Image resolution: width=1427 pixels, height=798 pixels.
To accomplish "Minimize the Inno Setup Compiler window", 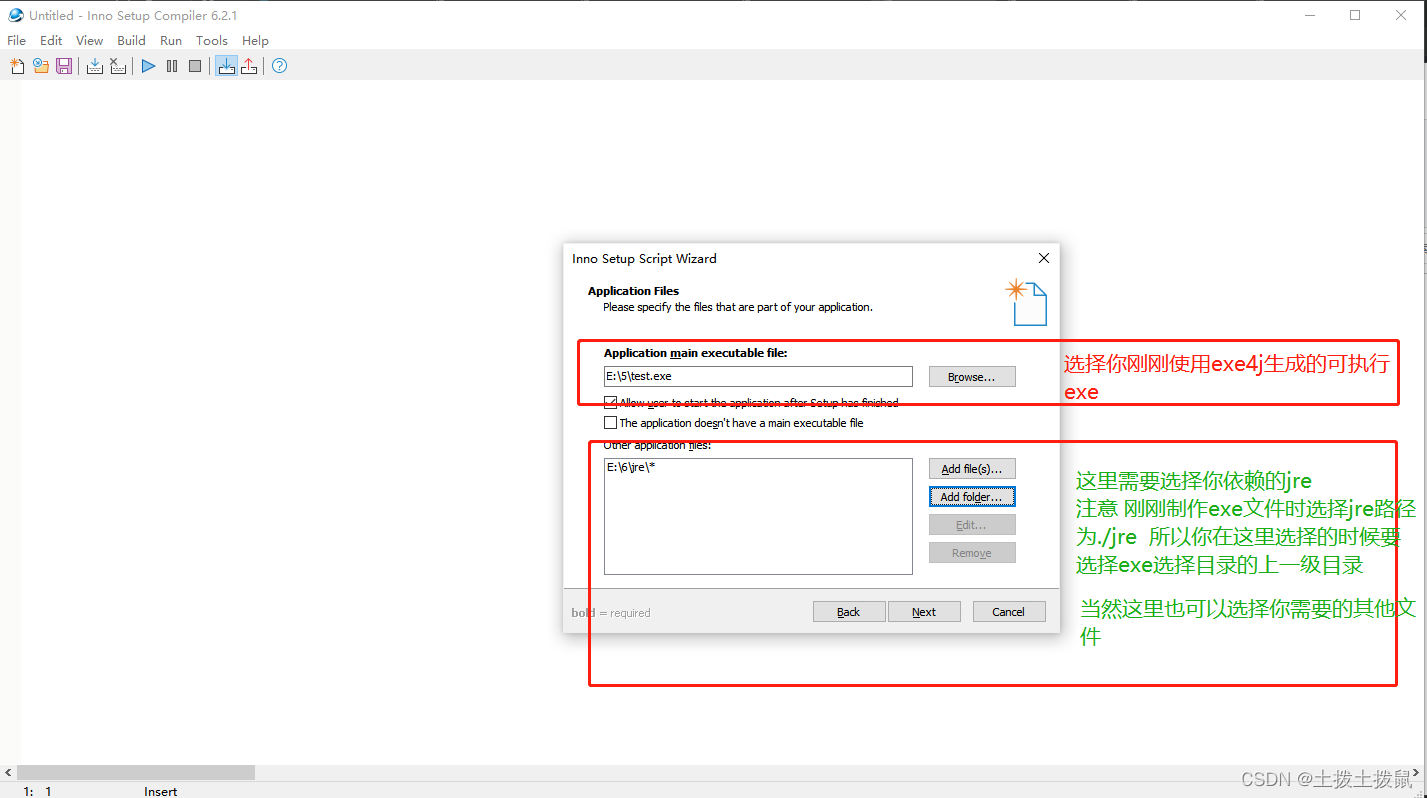I will coord(1310,15).
